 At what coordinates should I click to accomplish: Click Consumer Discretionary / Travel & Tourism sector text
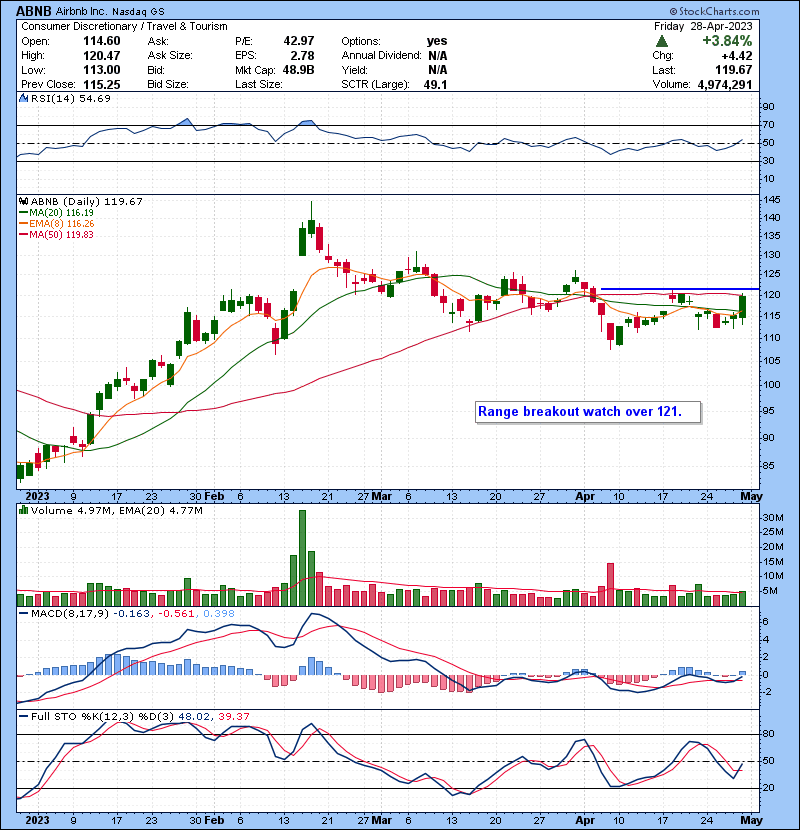(124, 26)
